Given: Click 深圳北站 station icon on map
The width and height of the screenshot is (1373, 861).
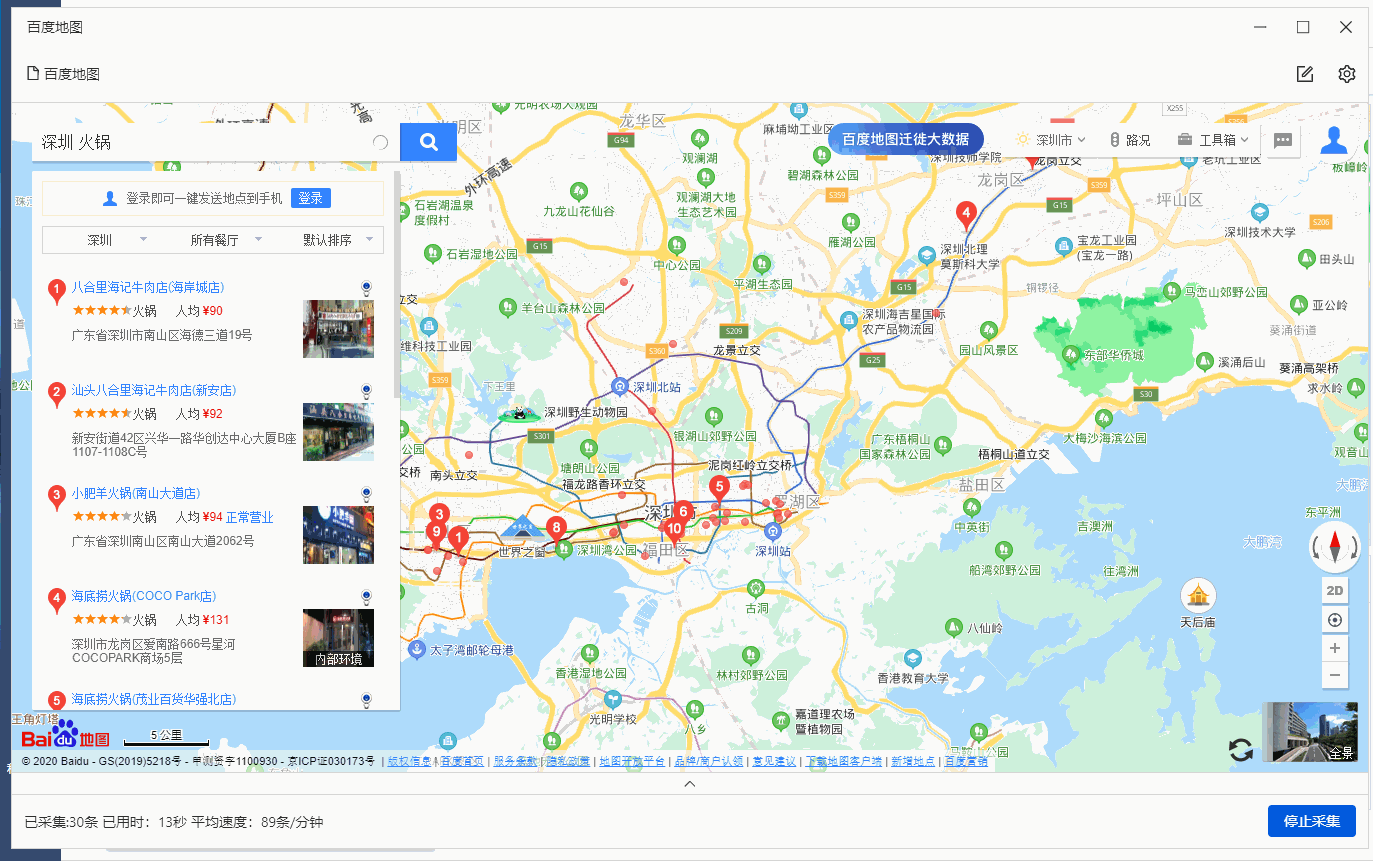Looking at the screenshot, I should tap(620, 386).
